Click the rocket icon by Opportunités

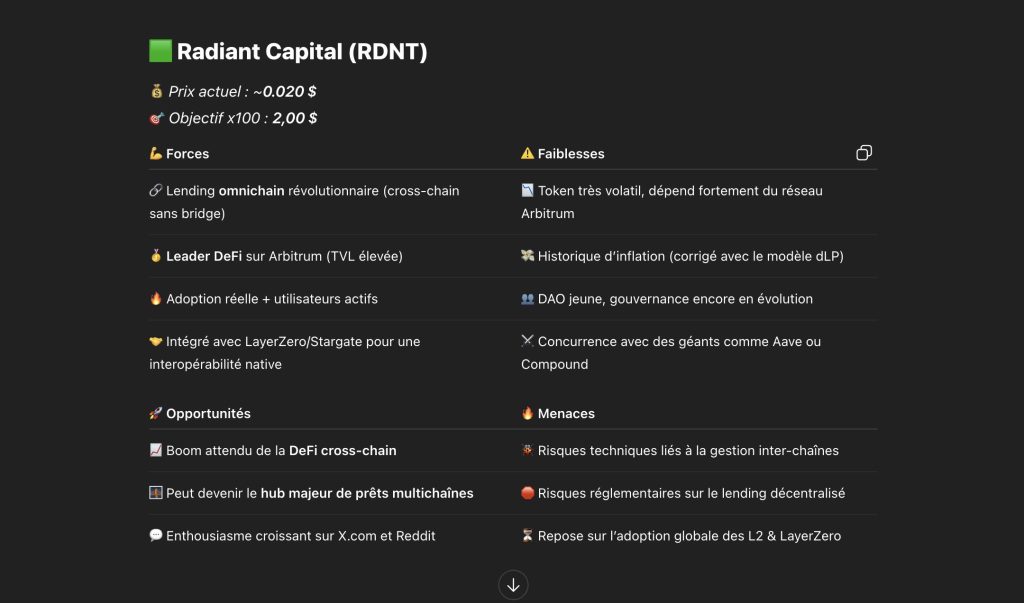click(x=155, y=414)
